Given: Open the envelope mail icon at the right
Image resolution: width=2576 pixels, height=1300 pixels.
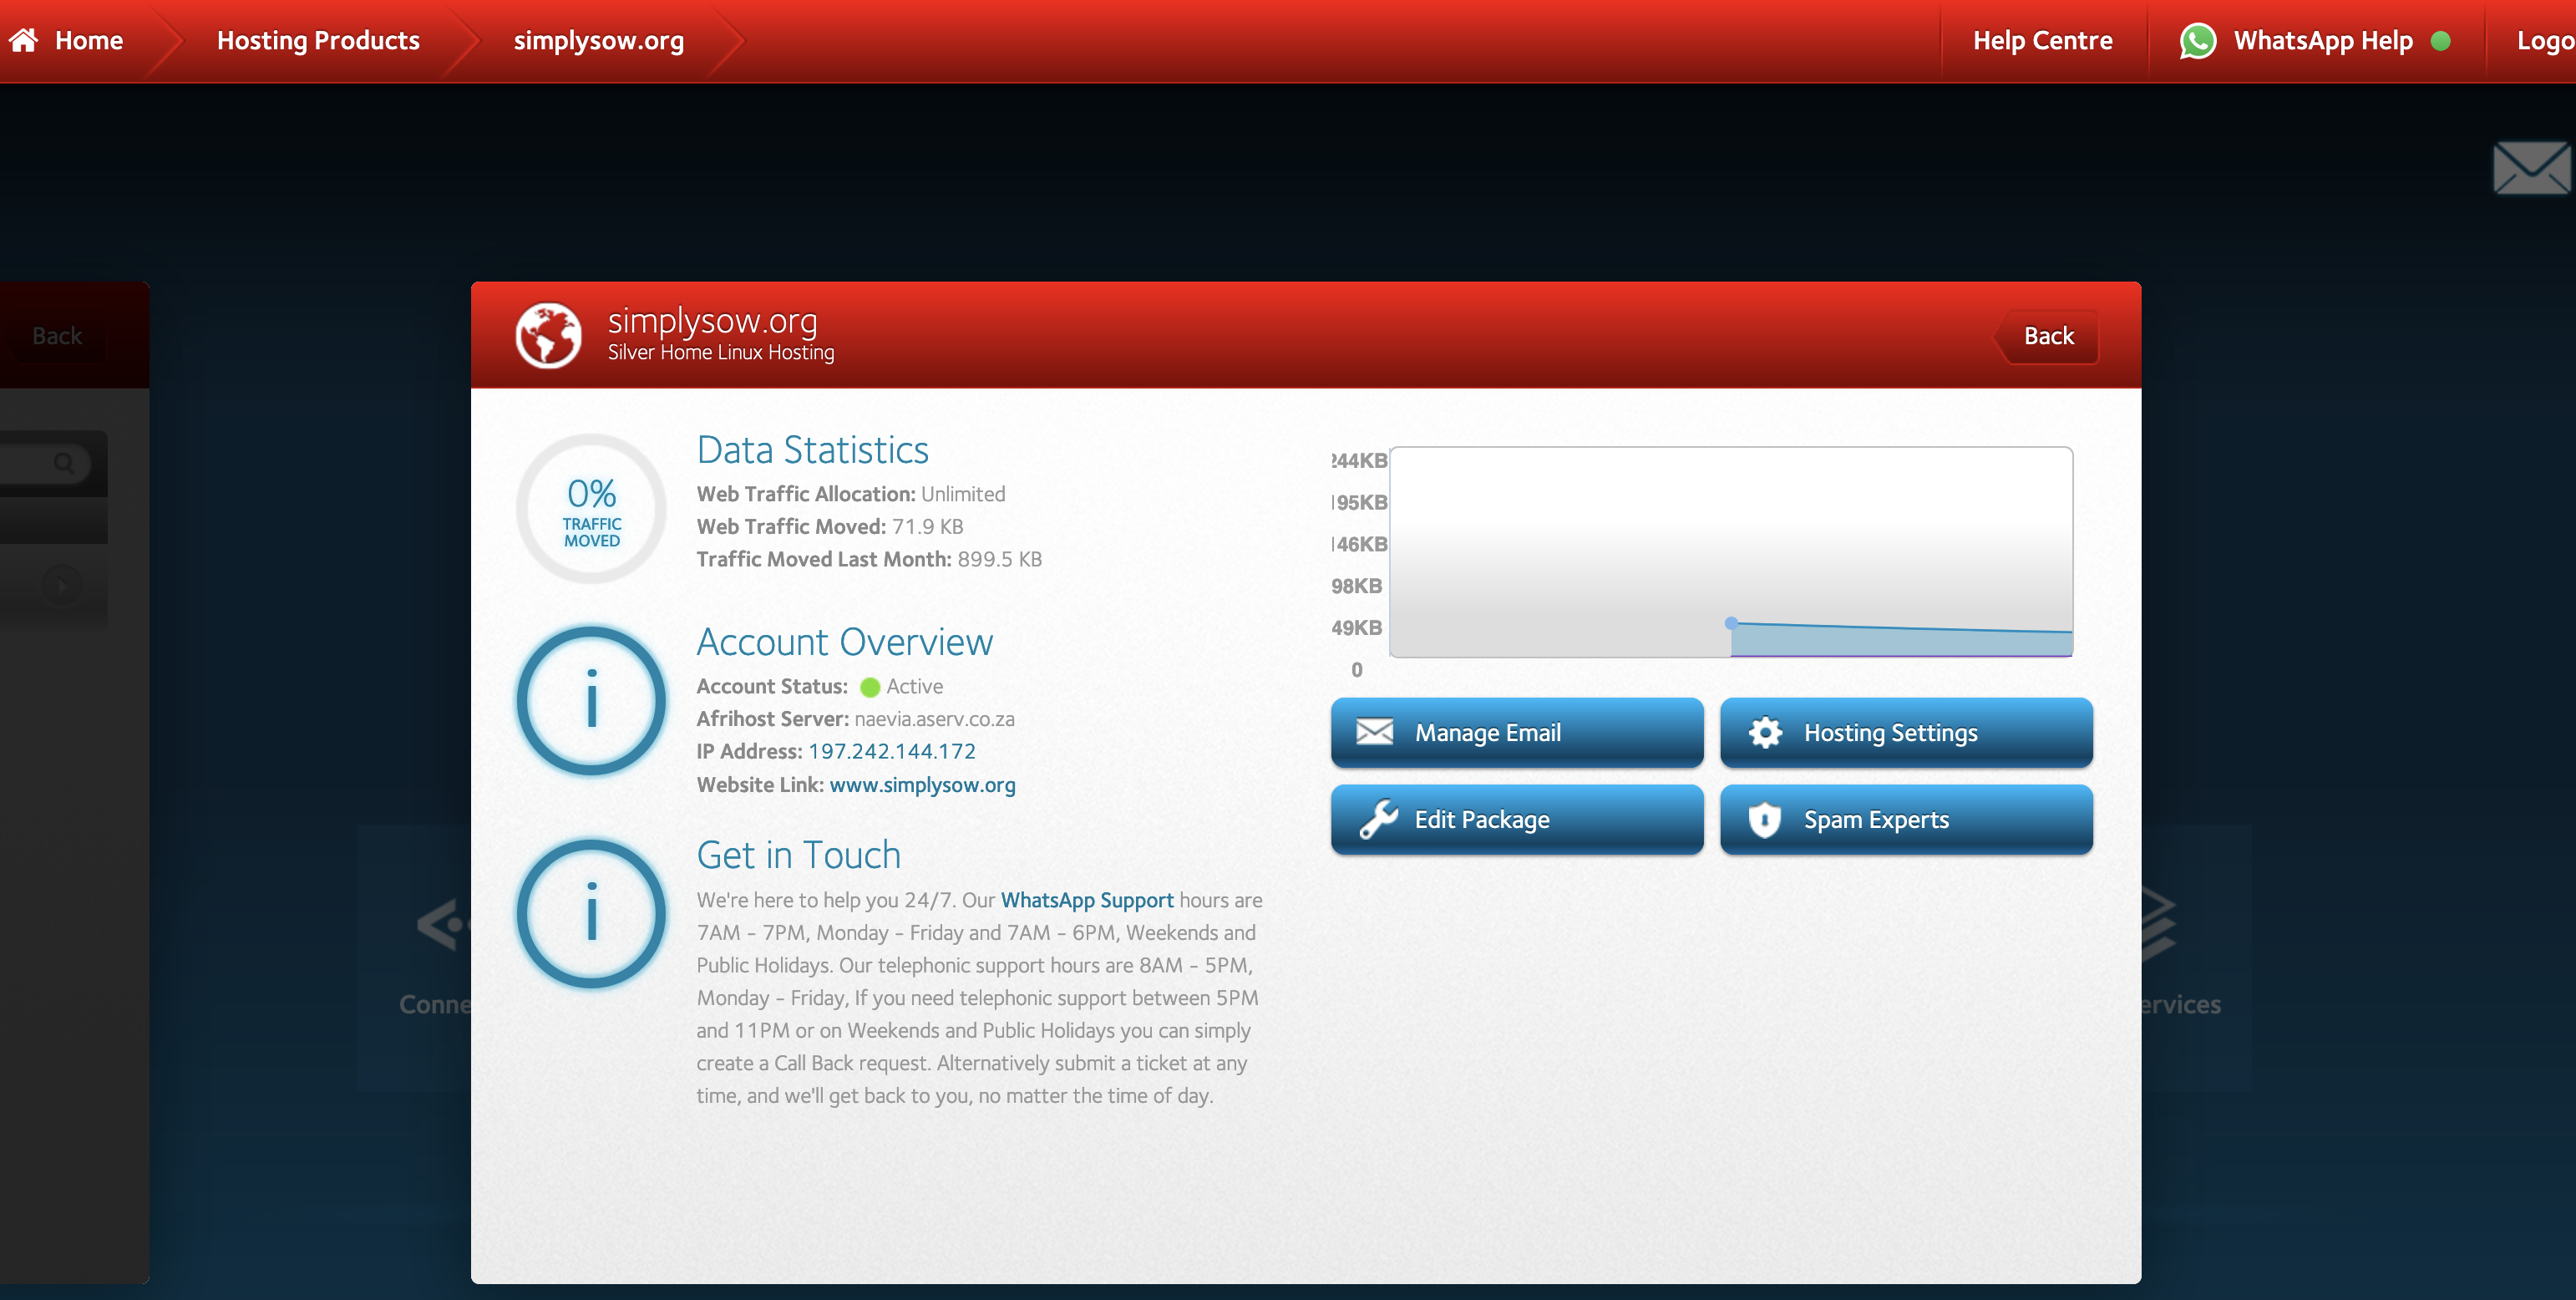Looking at the screenshot, I should [x=2531, y=168].
